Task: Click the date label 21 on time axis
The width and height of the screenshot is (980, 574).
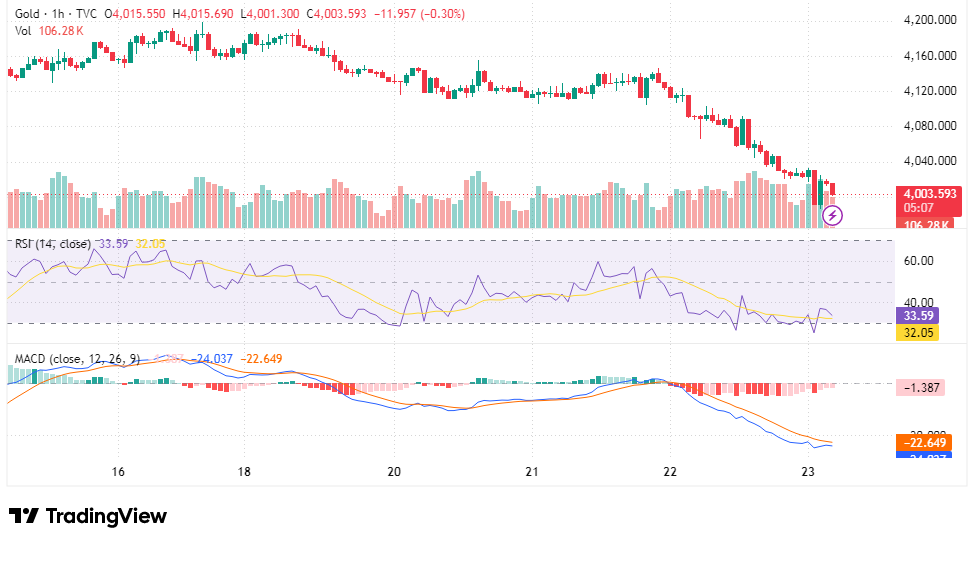Action: tap(532, 471)
